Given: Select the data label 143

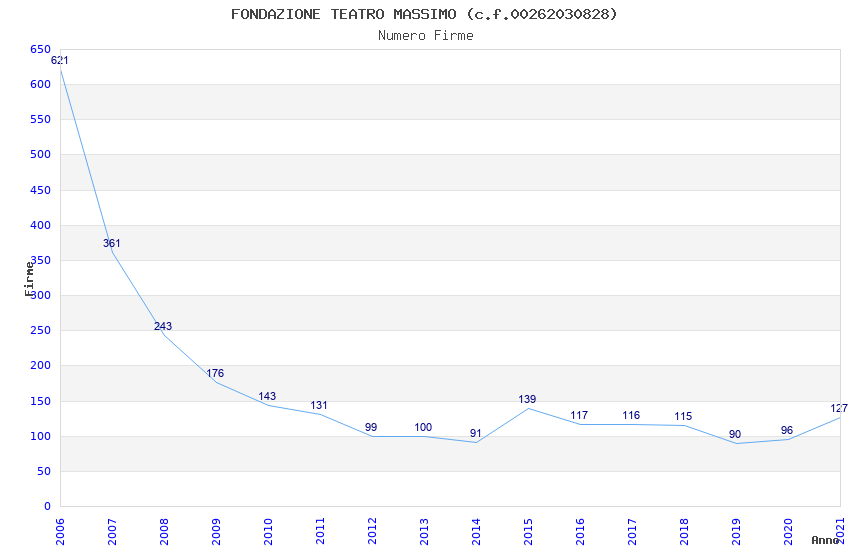Looking at the screenshot, I should [x=267, y=397].
